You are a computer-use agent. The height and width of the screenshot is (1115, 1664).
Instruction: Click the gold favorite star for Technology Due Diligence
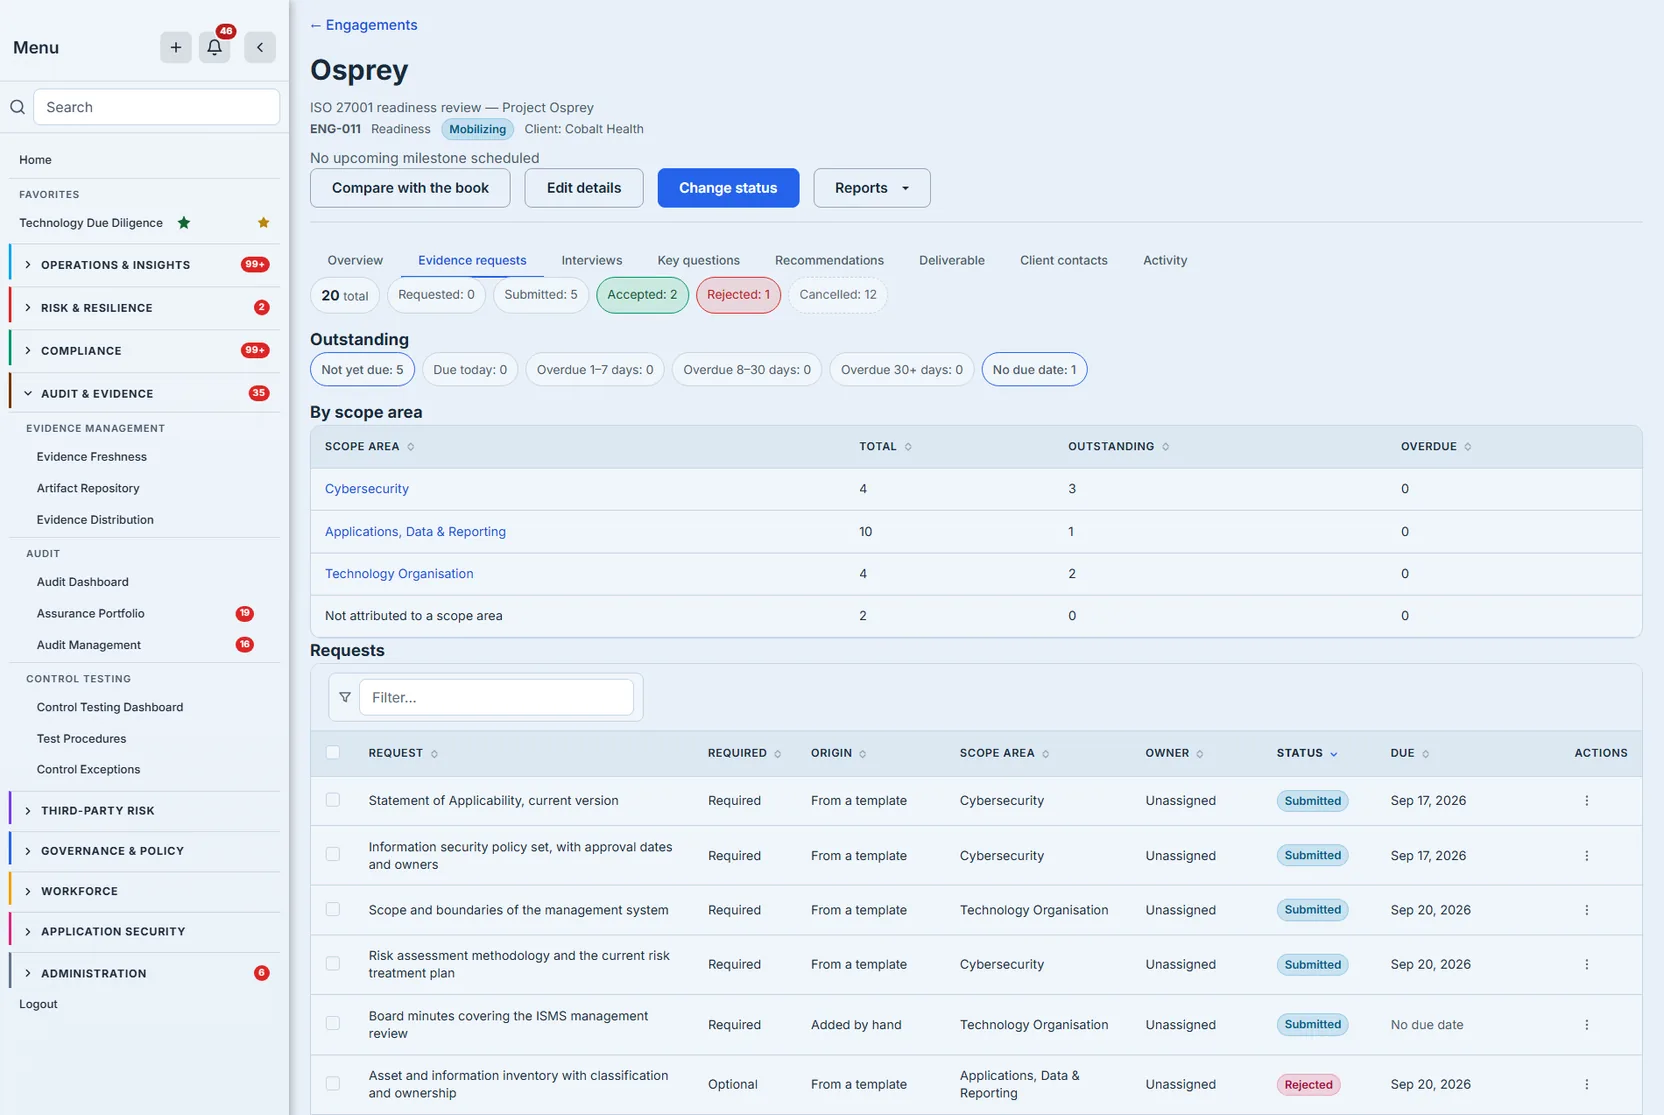point(263,223)
